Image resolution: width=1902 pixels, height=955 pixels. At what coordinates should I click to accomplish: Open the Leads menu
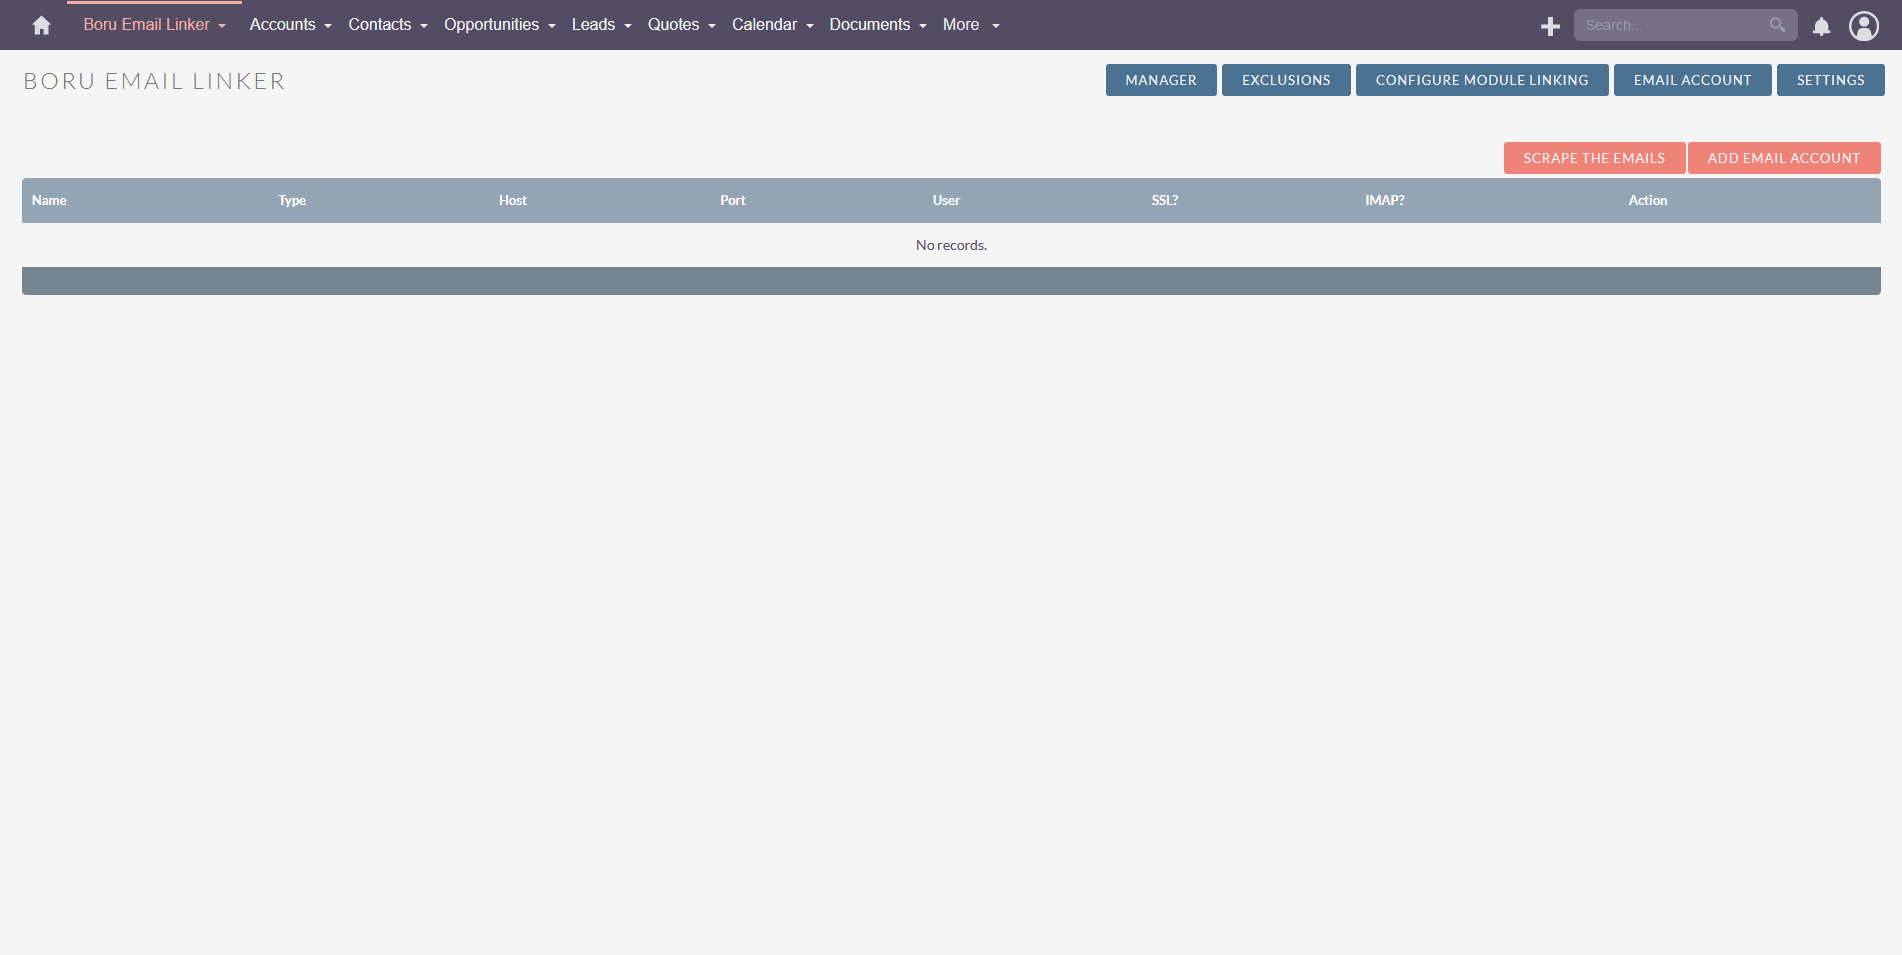[x=601, y=25]
